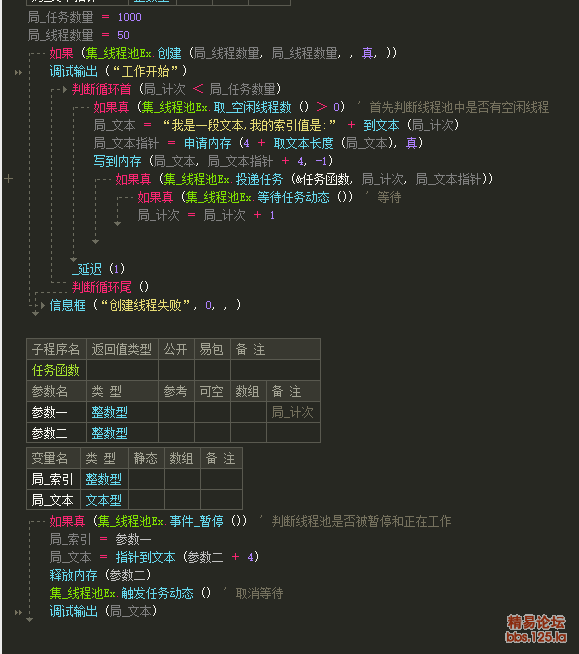Toggle the 参考 cell for 参数一
This screenshot has height=654, width=579.
[x=176, y=412]
